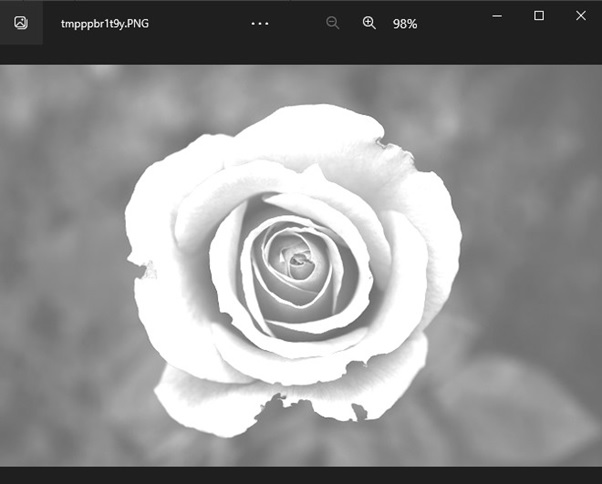
Task: Click the spiral center of the rose
Action: point(298,260)
